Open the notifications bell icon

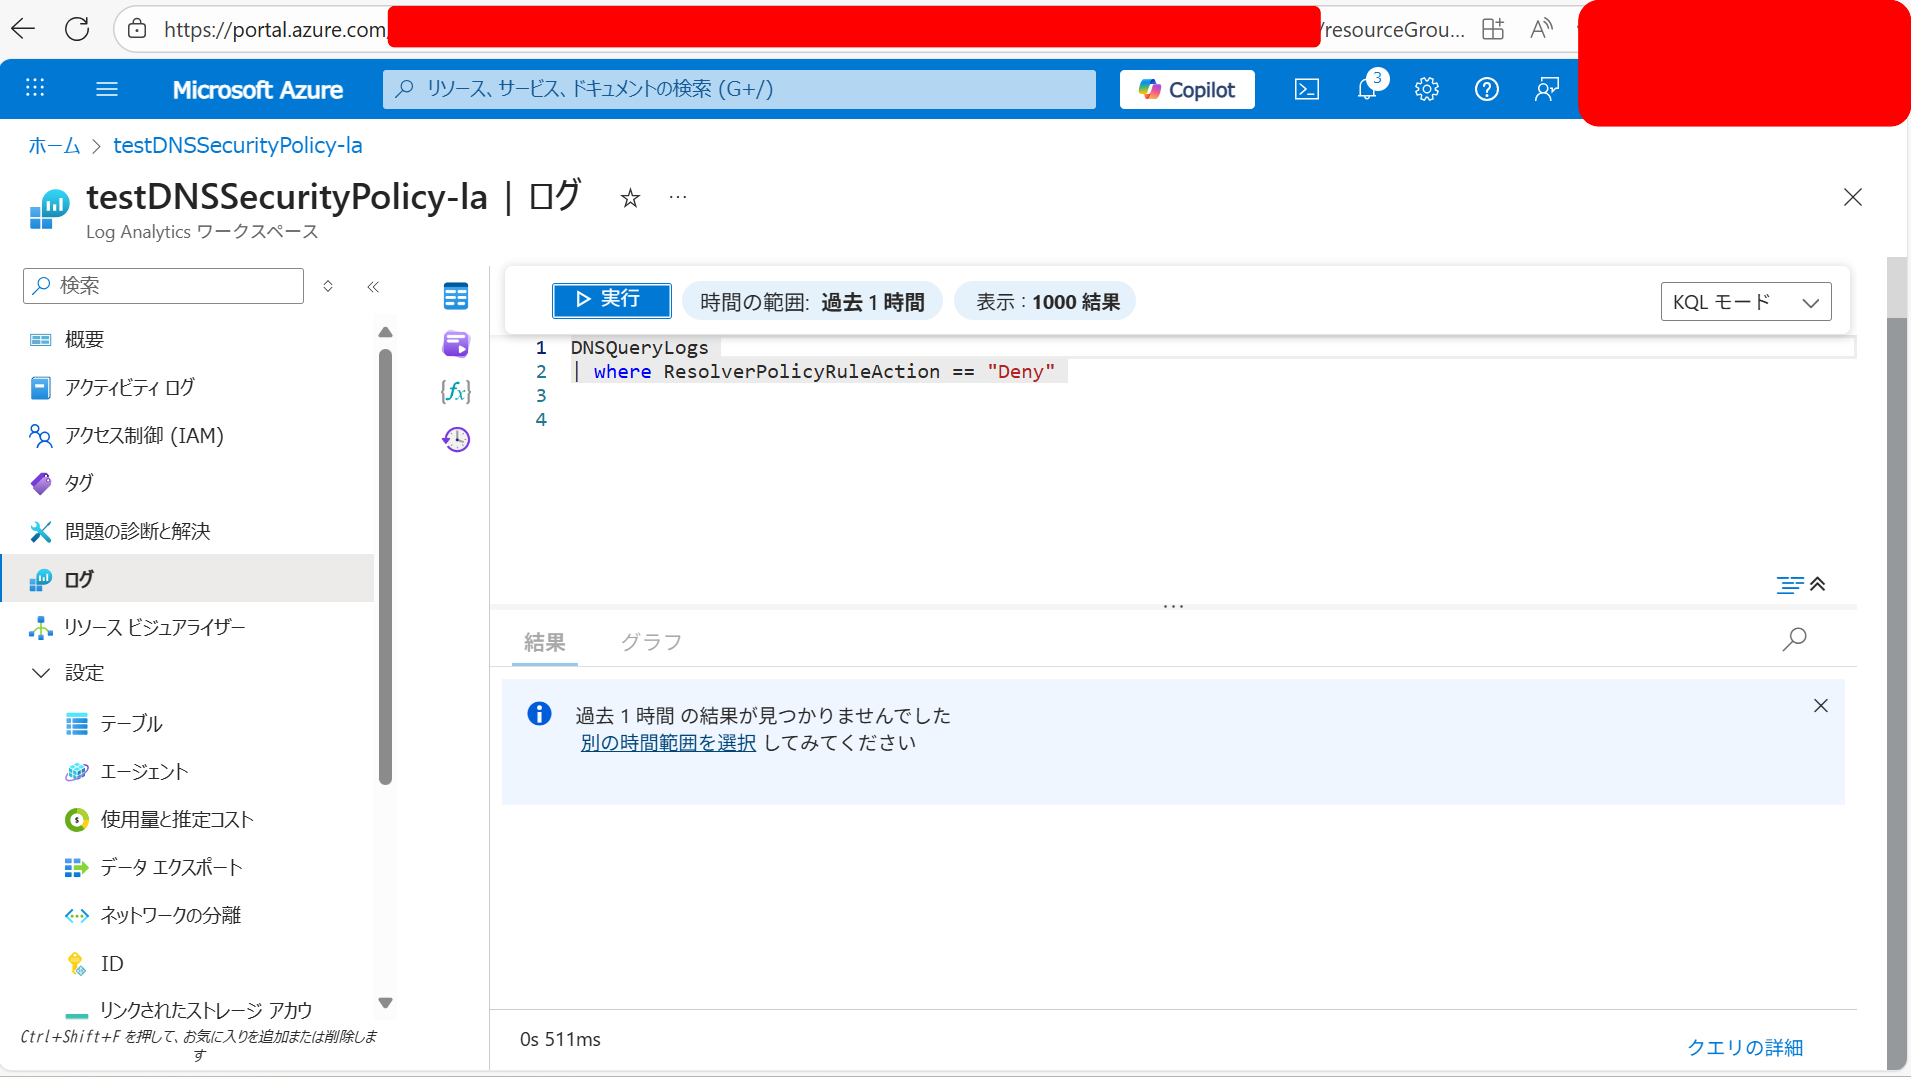click(1367, 89)
